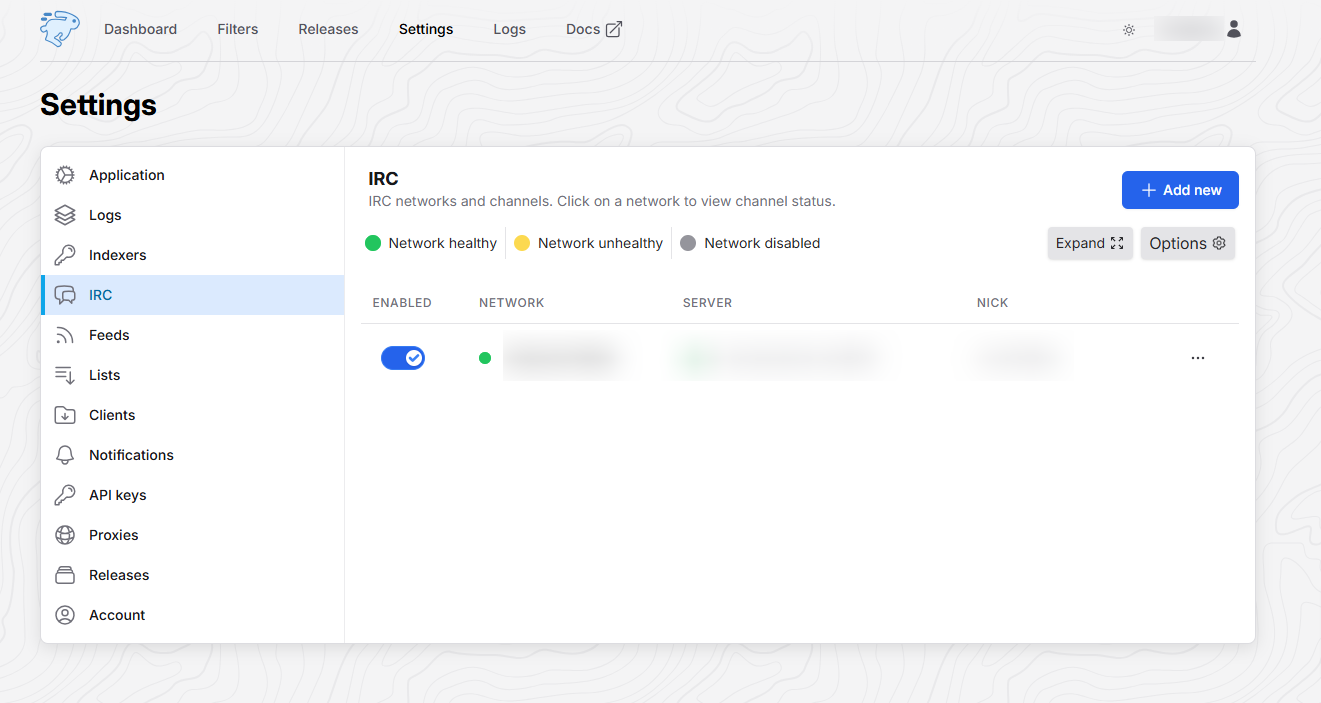1321x703 pixels.
Task: Click the Network unhealthy legend label
Action: [600, 243]
